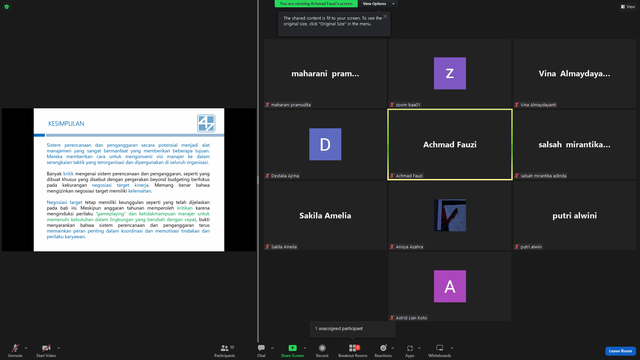Click the muted mic icon beside putri alwini

click(517, 247)
